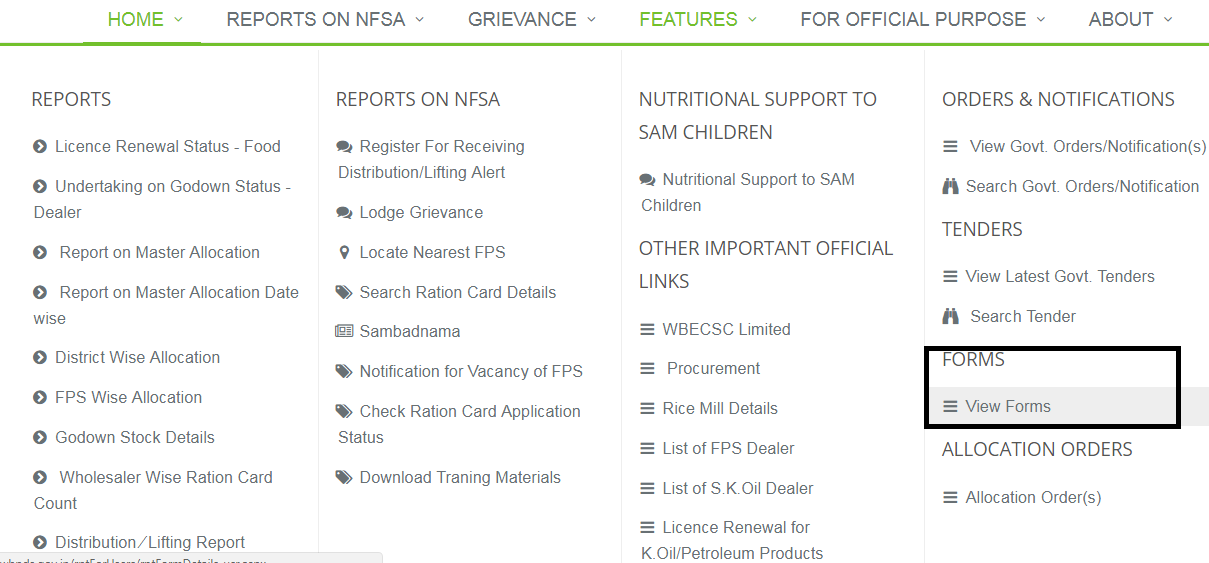The height and width of the screenshot is (563, 1209).
Task: Open the FEATURES menu
Action: point(698,20)
